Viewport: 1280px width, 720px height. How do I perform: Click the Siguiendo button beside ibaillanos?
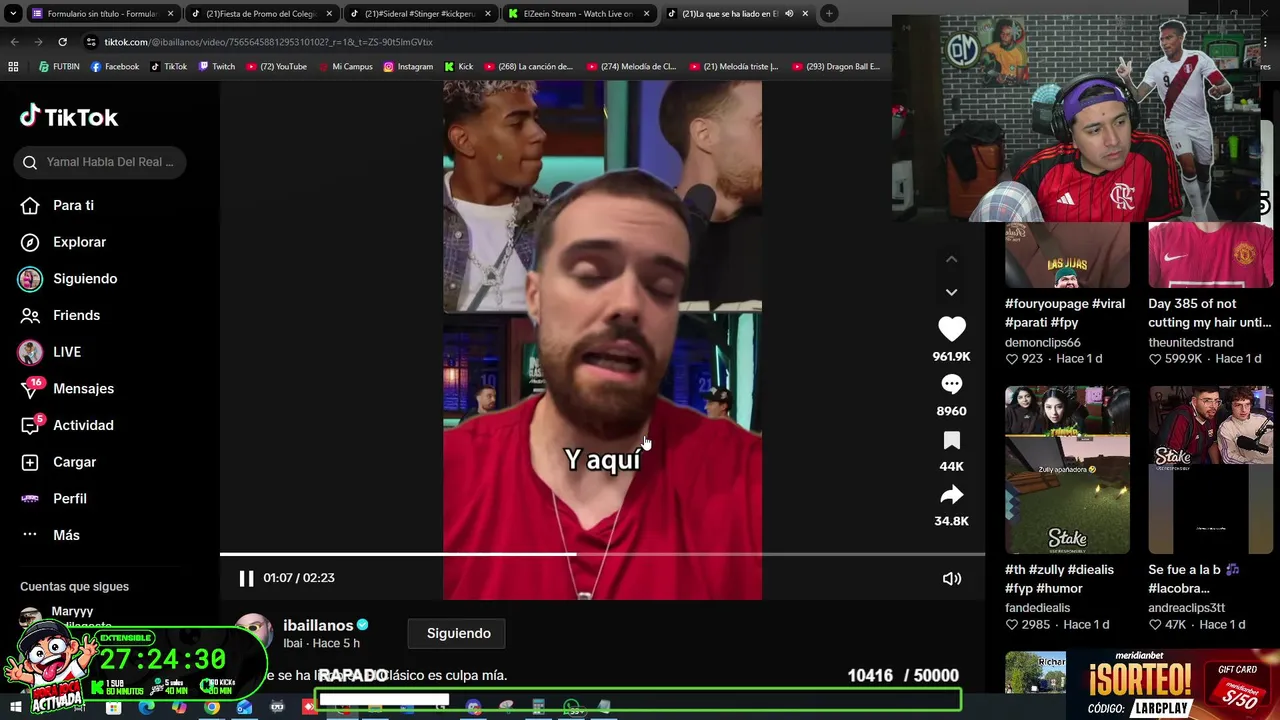pos(459,633)
